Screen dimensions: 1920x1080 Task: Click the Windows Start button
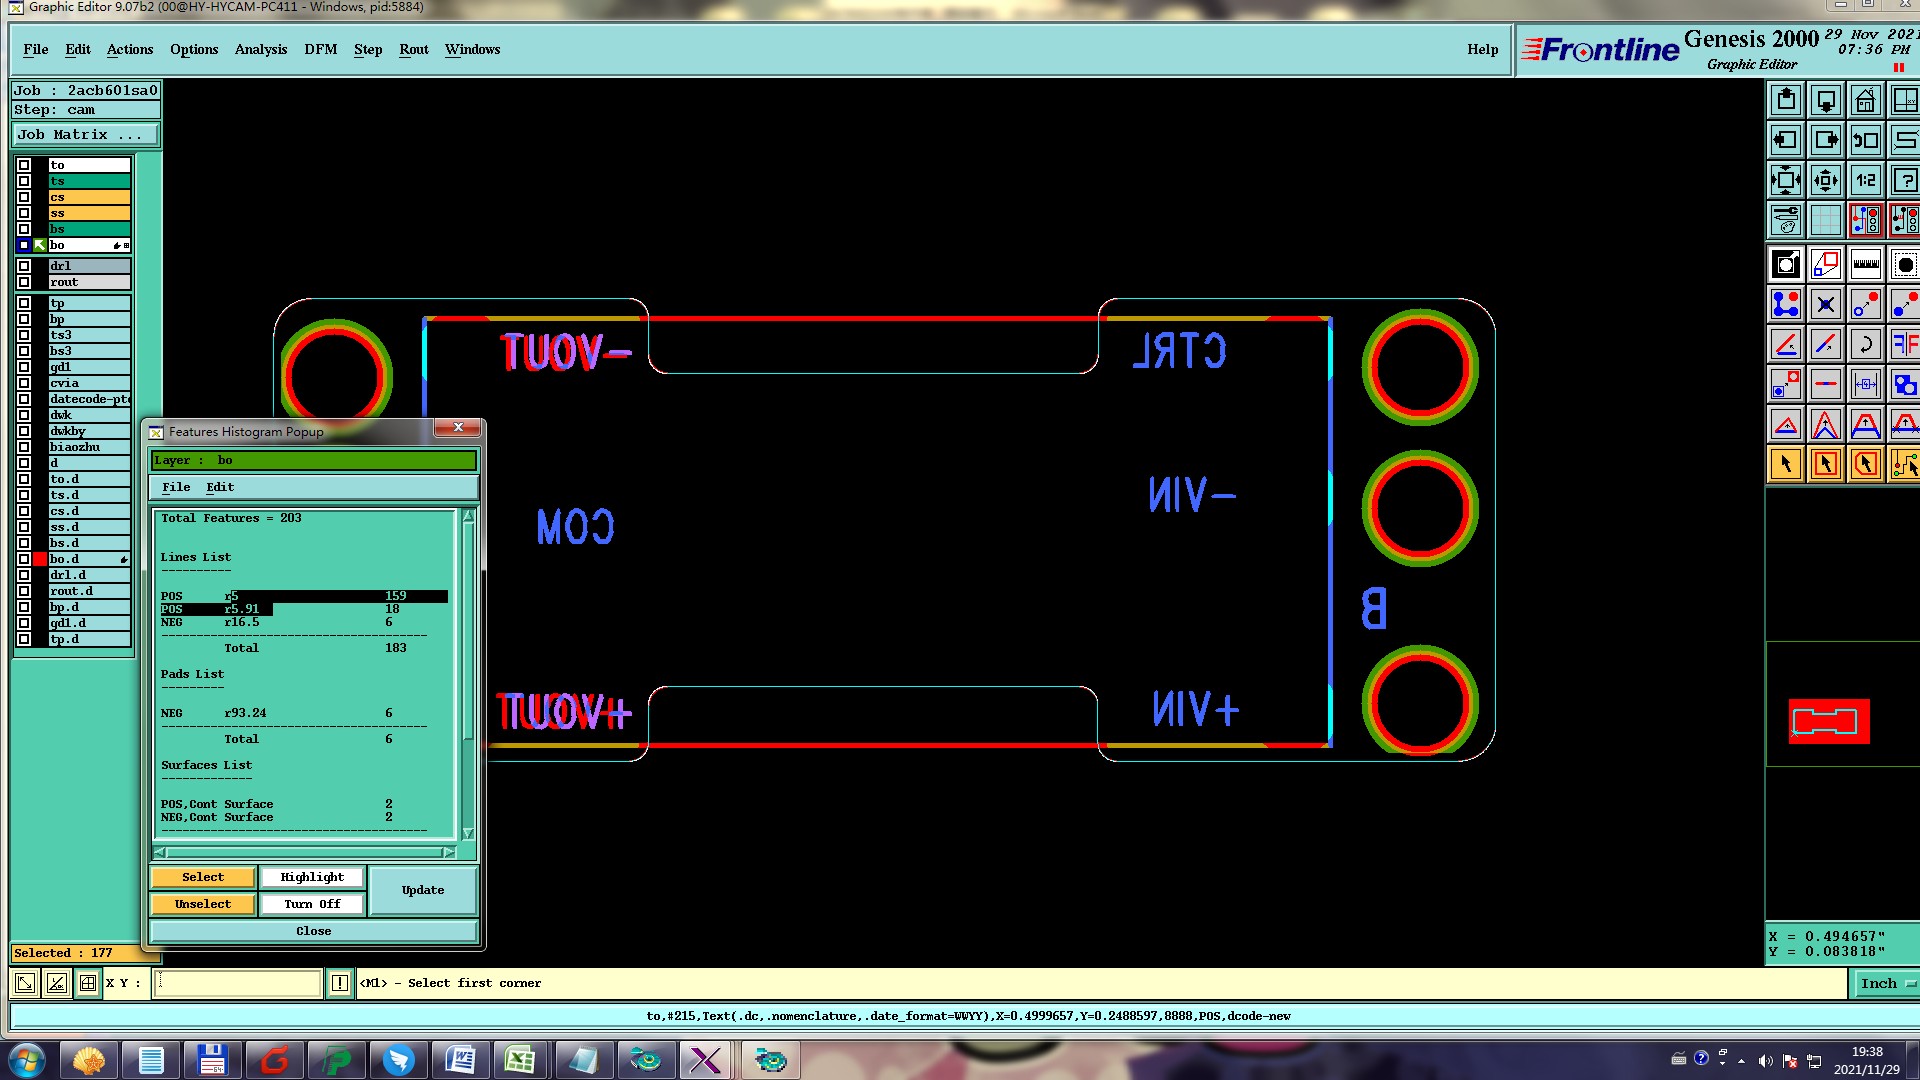coord(27,1060)
